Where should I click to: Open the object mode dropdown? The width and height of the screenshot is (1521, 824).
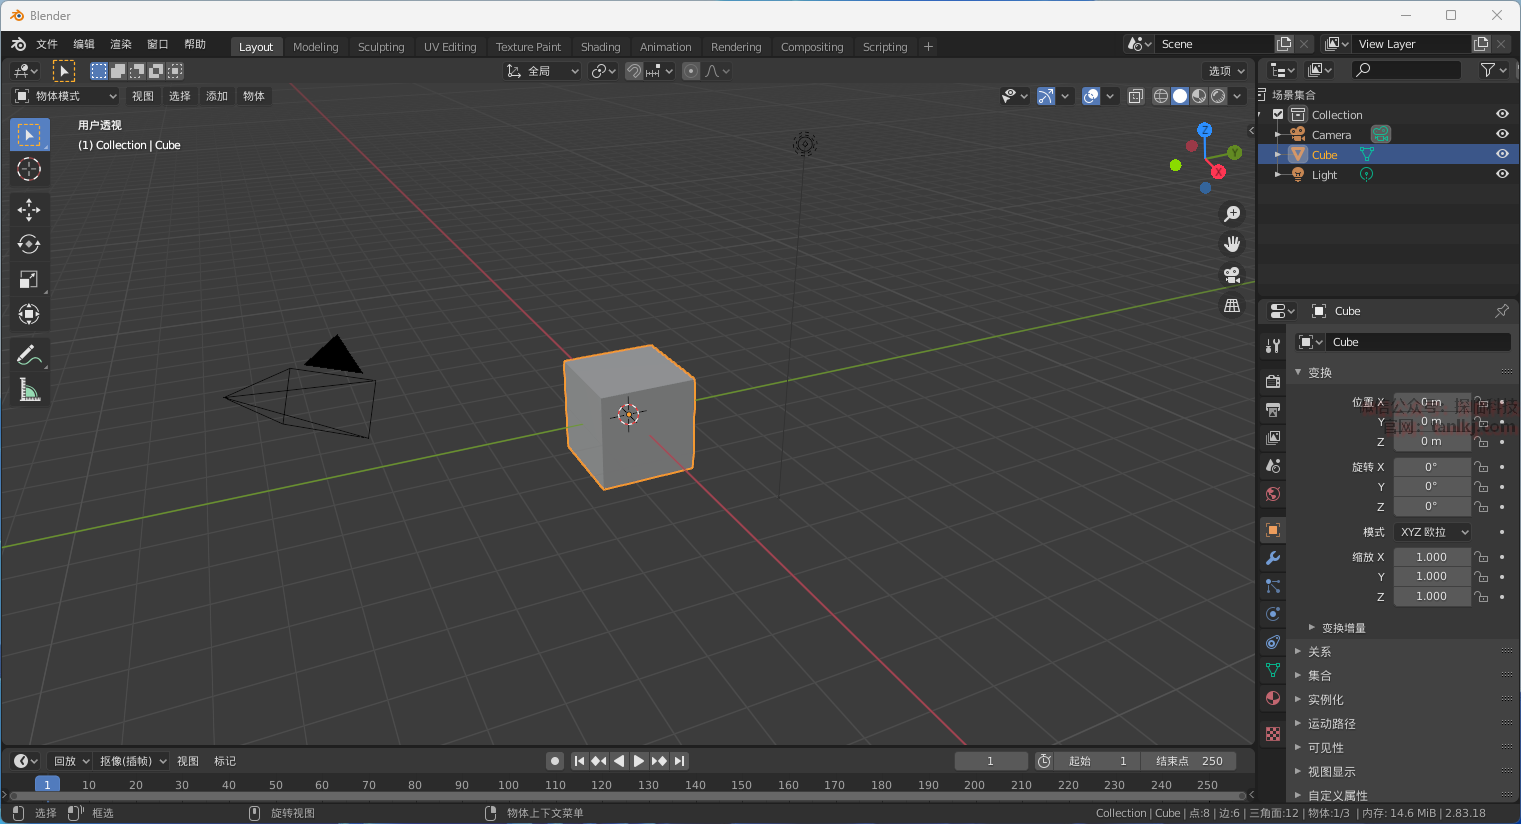coord(66,96)
